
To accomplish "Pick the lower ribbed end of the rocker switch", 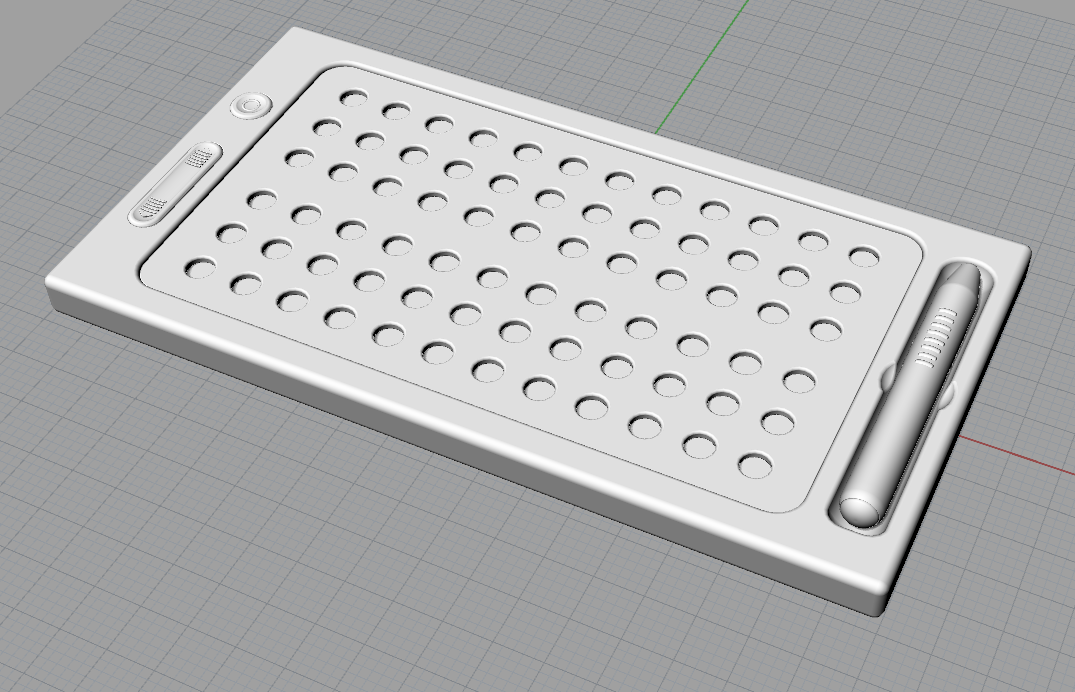I will pos(154,206).
